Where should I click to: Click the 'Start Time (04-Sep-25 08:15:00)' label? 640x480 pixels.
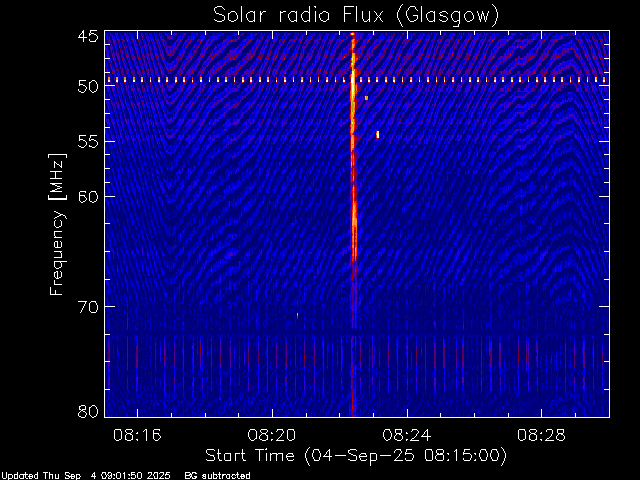(x=356, y=456)
